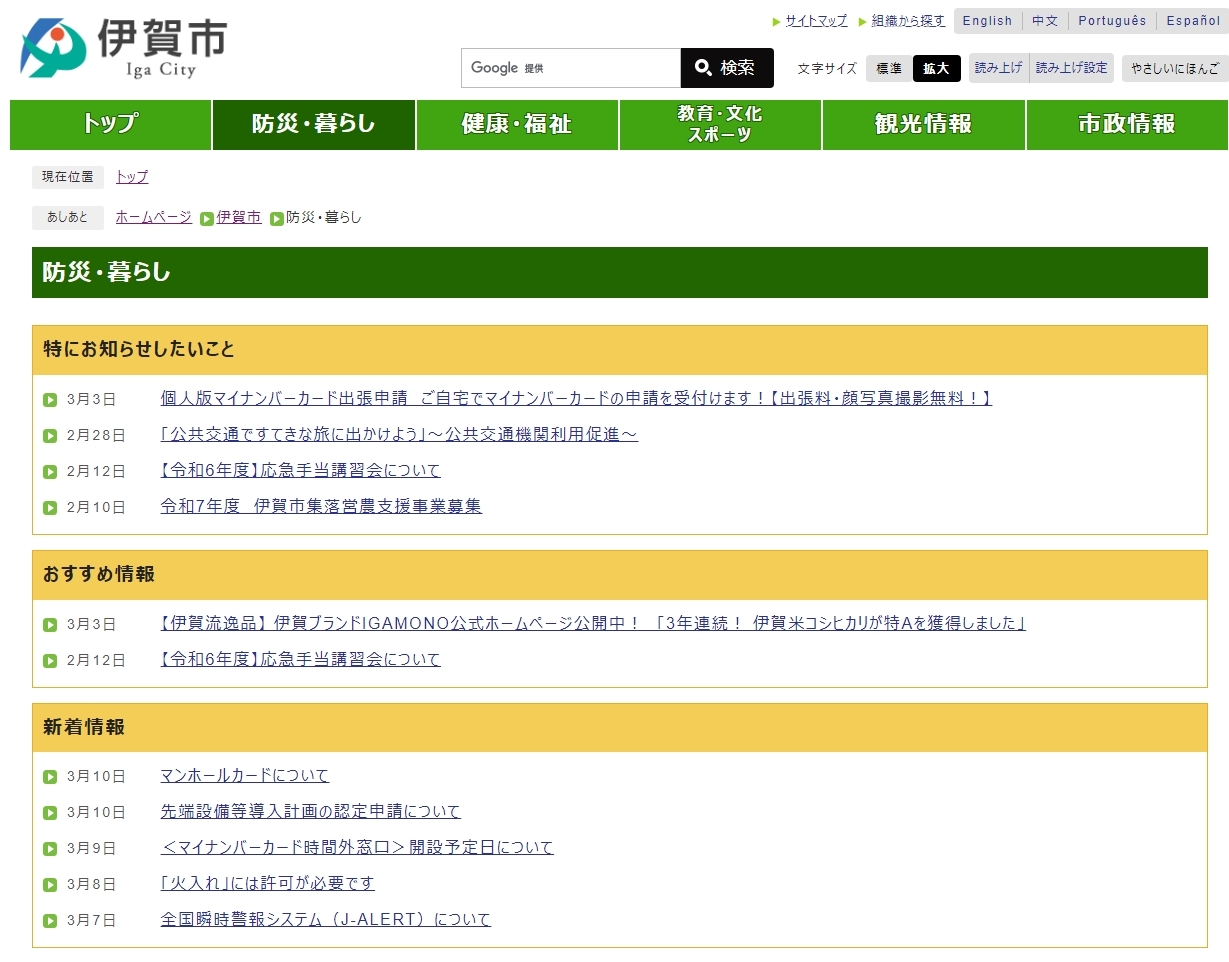This screenshot has width=1229, height=962.
Task: Open the 組織から探す link
Action: (x=907, y=21)
